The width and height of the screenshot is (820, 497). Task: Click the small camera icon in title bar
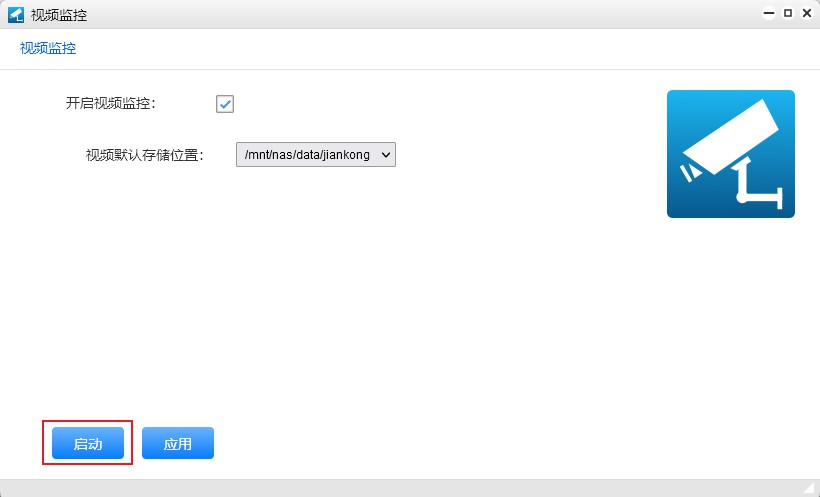(15, 14)
